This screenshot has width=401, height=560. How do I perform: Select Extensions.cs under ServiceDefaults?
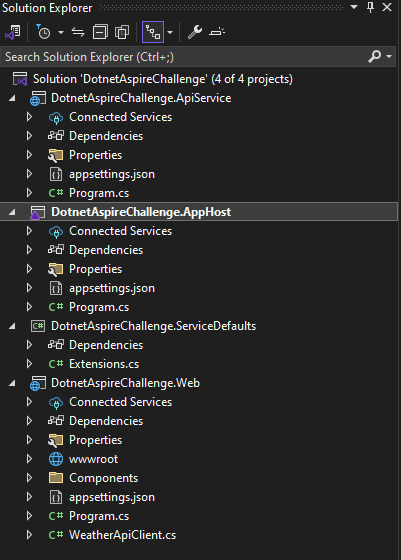pyautogui.click(x=104, y=364)
